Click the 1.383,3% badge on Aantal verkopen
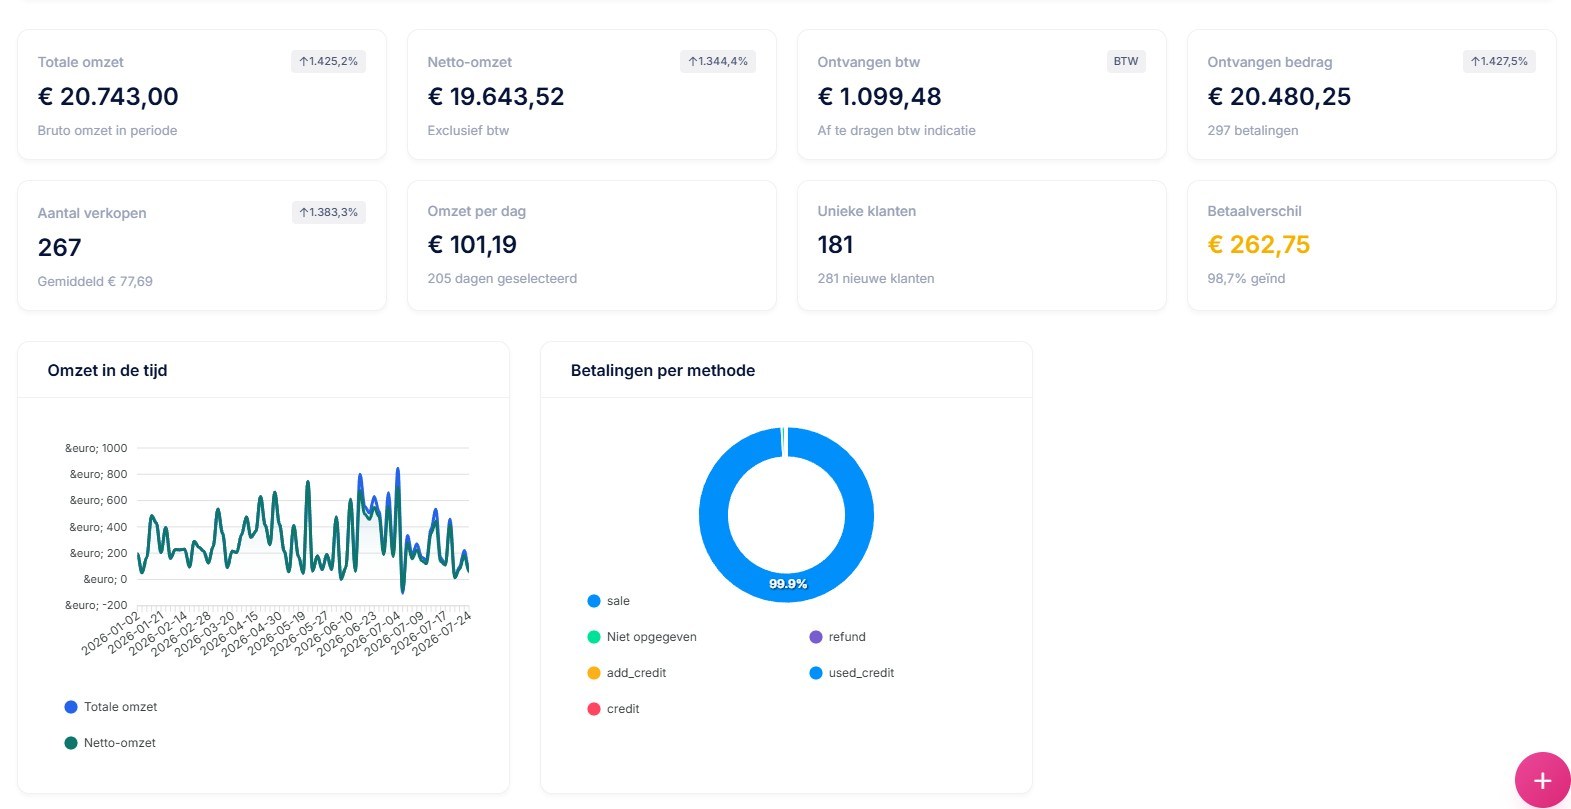 328,212
